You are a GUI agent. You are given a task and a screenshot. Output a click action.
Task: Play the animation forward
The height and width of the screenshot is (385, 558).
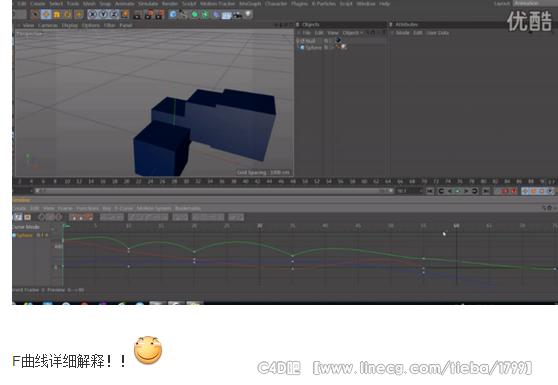pos(458,191)
